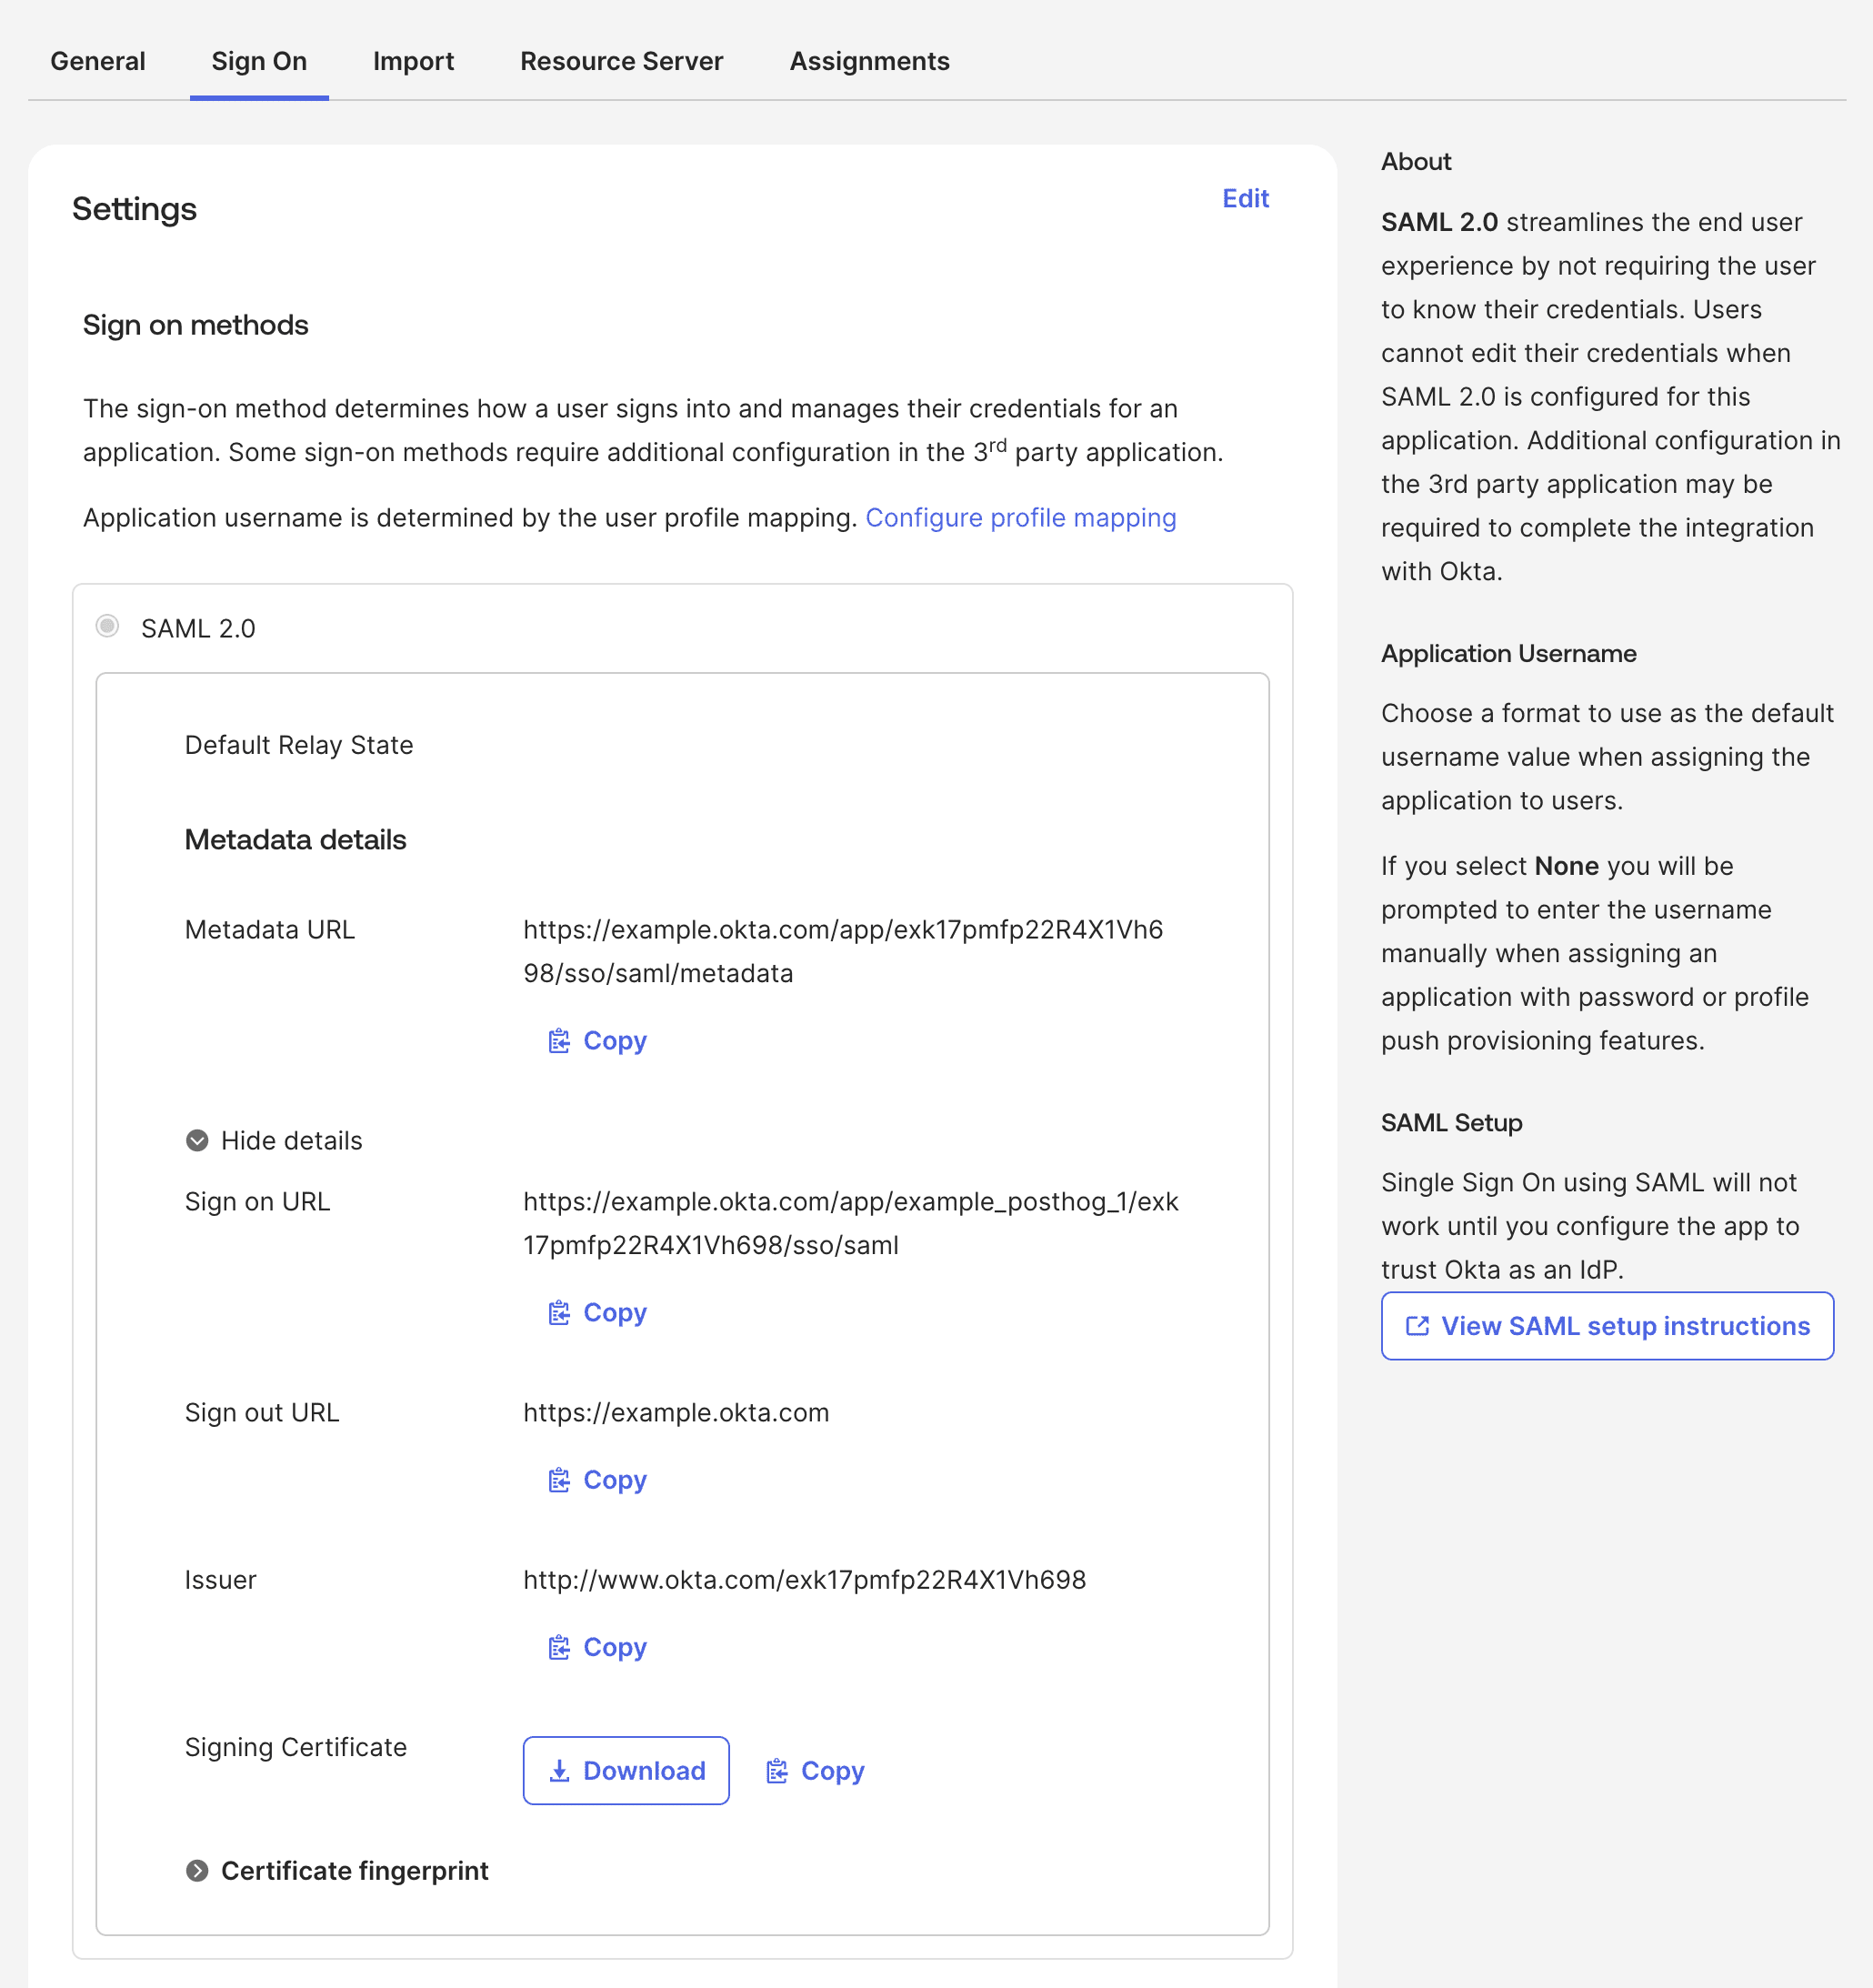Click clipboard icon for Metadata URL
1873x1988 pixels.
[x=559, y=1041]
